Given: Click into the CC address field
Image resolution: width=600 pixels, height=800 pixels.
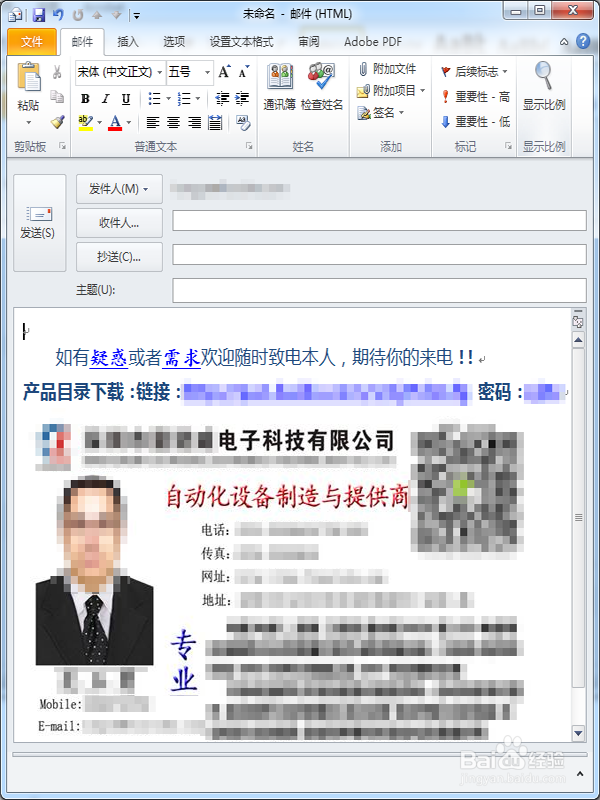Looking at the screenshot, I should [x=379, y=255].
